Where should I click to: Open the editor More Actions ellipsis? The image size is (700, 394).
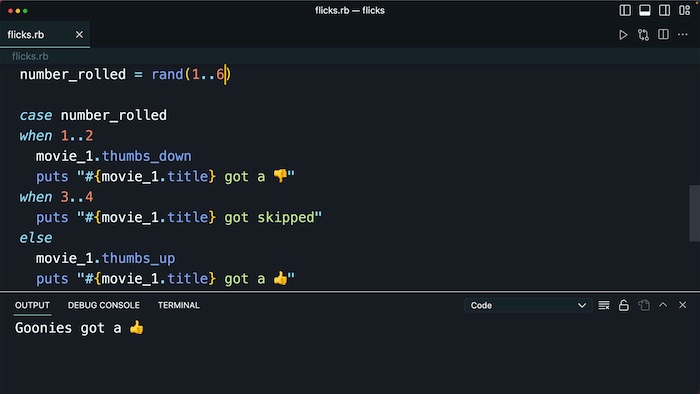pyautogui.click(x=683, y=34)
